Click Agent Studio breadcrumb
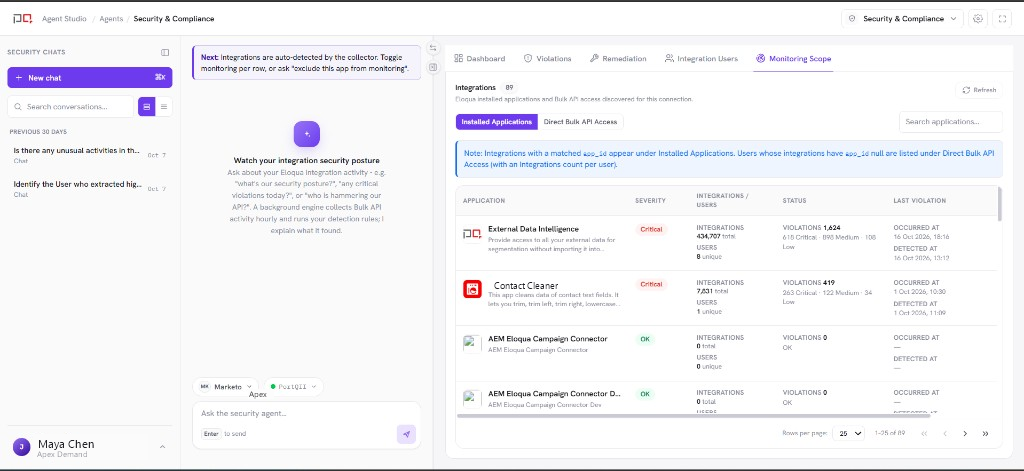The width and height of the screenshot is (1024, 471). click(64, 19)
